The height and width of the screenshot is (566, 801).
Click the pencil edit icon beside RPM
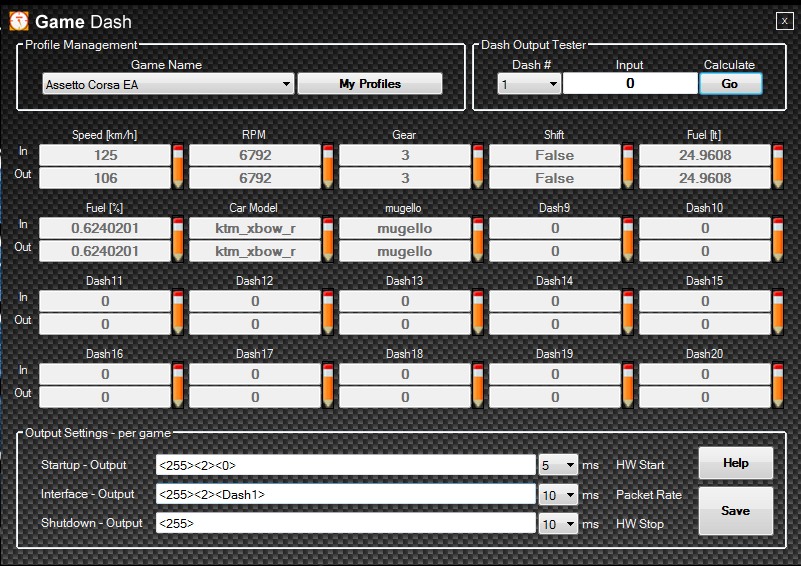click(328, 166)
